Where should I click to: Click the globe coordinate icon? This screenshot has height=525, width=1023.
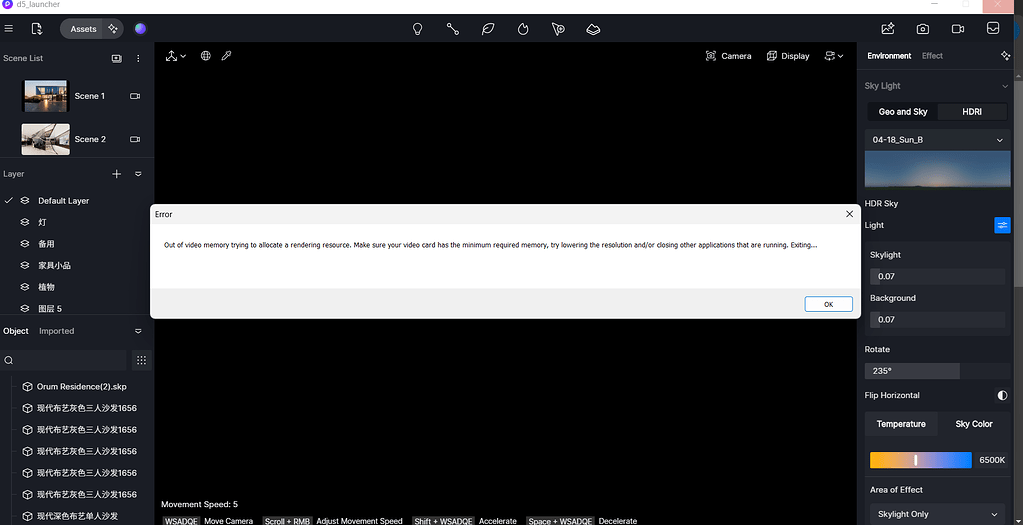[x=206, y=56]
